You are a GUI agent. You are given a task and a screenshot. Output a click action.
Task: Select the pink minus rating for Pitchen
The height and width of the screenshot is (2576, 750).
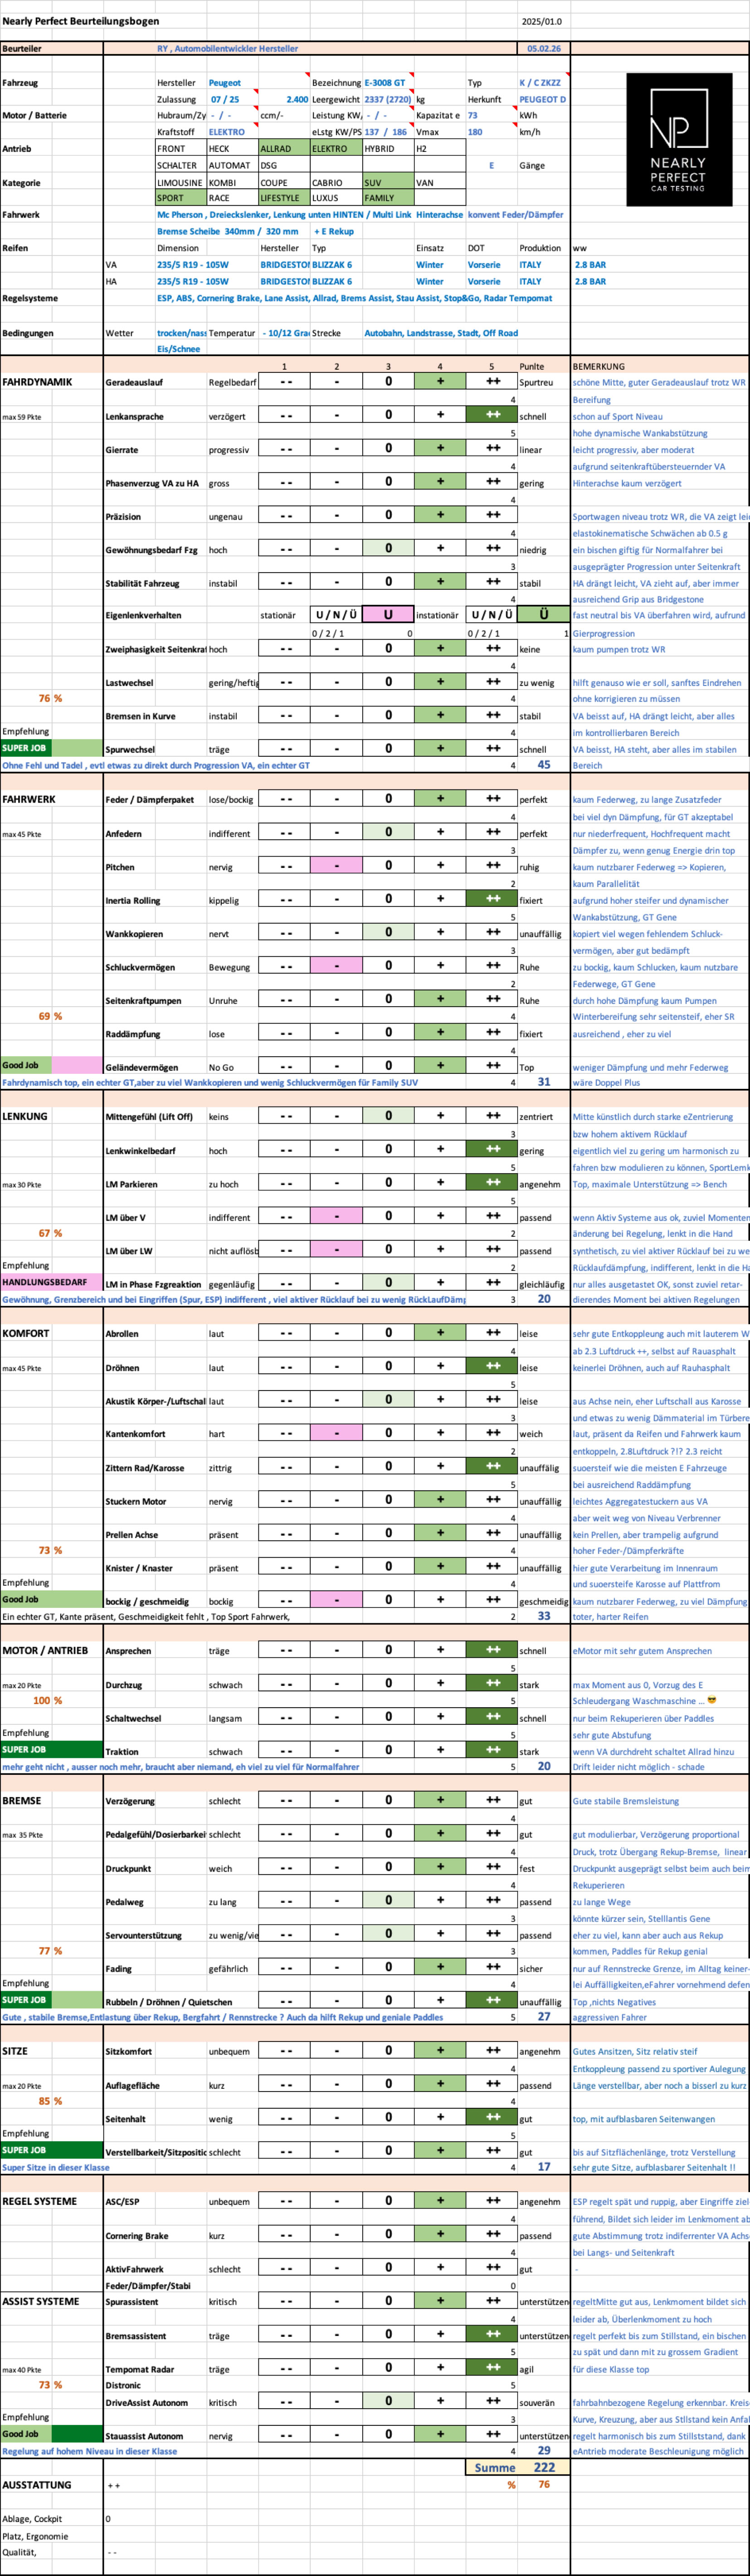[336, 865]
